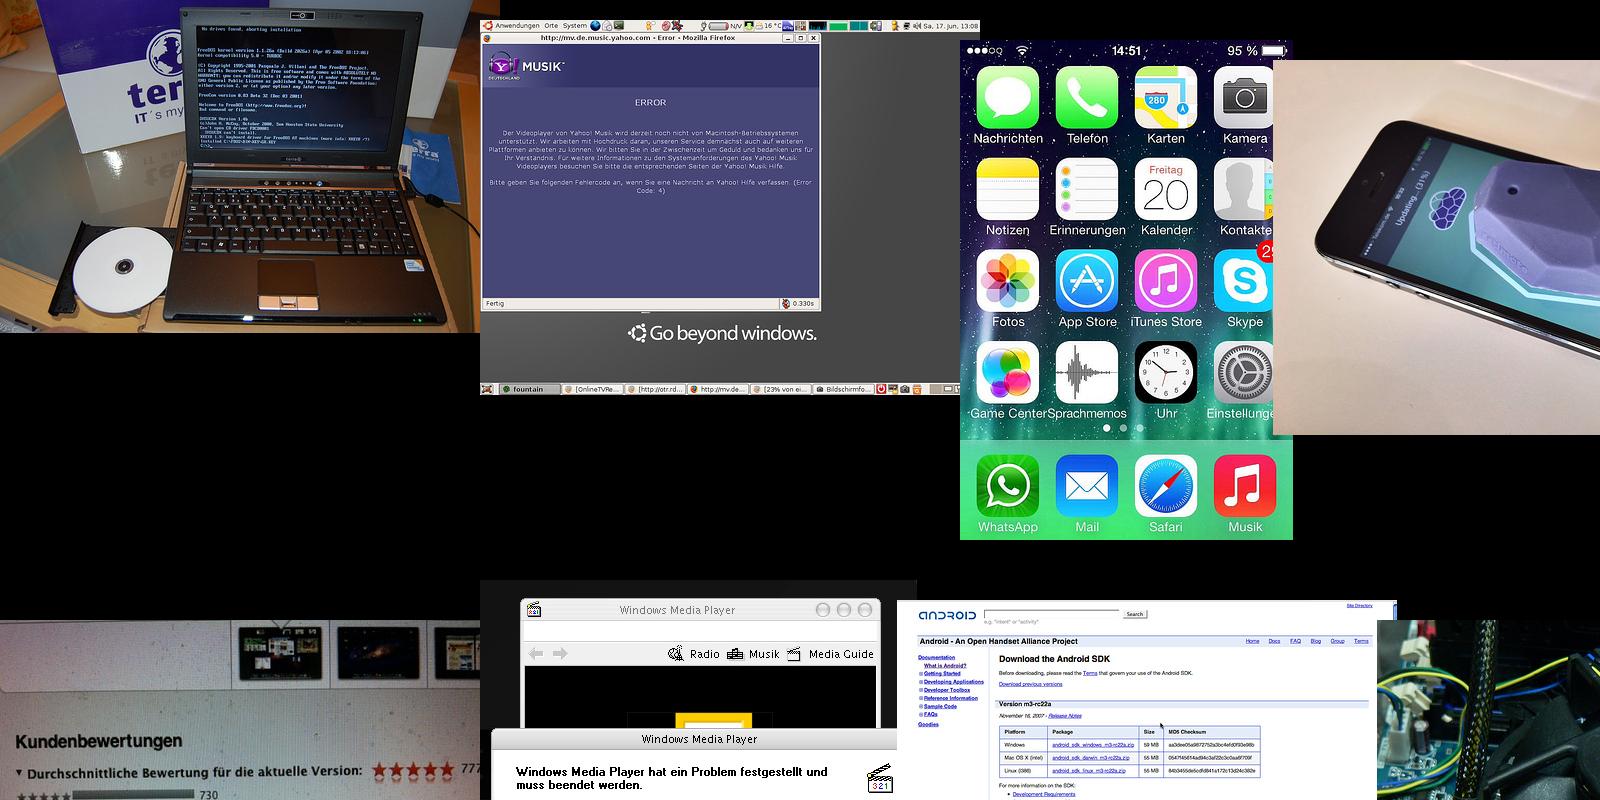Viewport: 1600px width, 800px height.
Task: Open the Goodies sidebar link
Action: [928, 724]
